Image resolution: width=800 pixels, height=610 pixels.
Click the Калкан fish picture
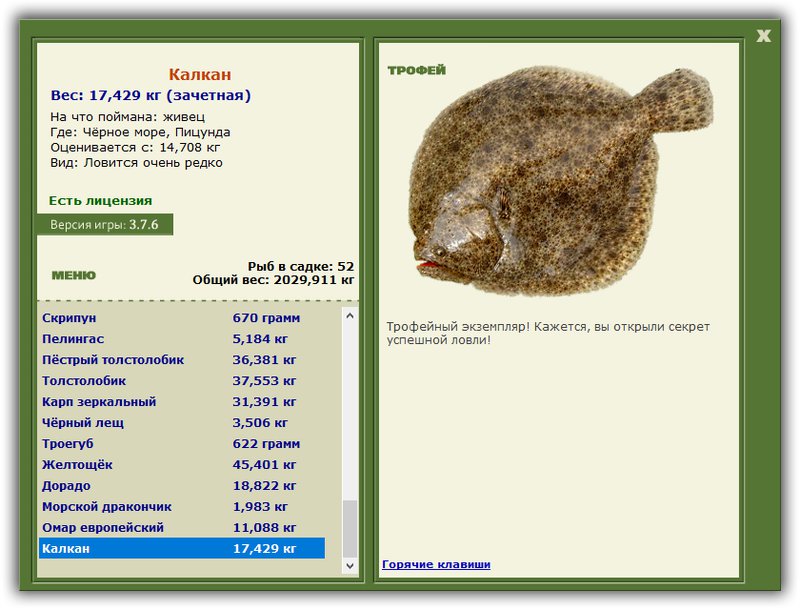560,181
